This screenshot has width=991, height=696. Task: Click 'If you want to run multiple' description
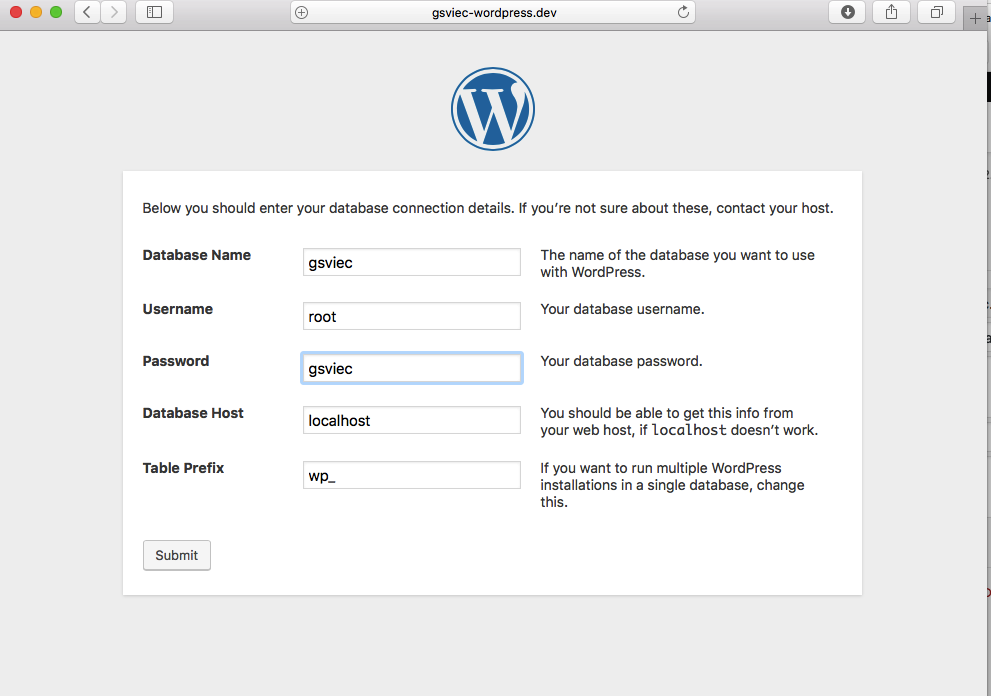click(x=672, y=485)
